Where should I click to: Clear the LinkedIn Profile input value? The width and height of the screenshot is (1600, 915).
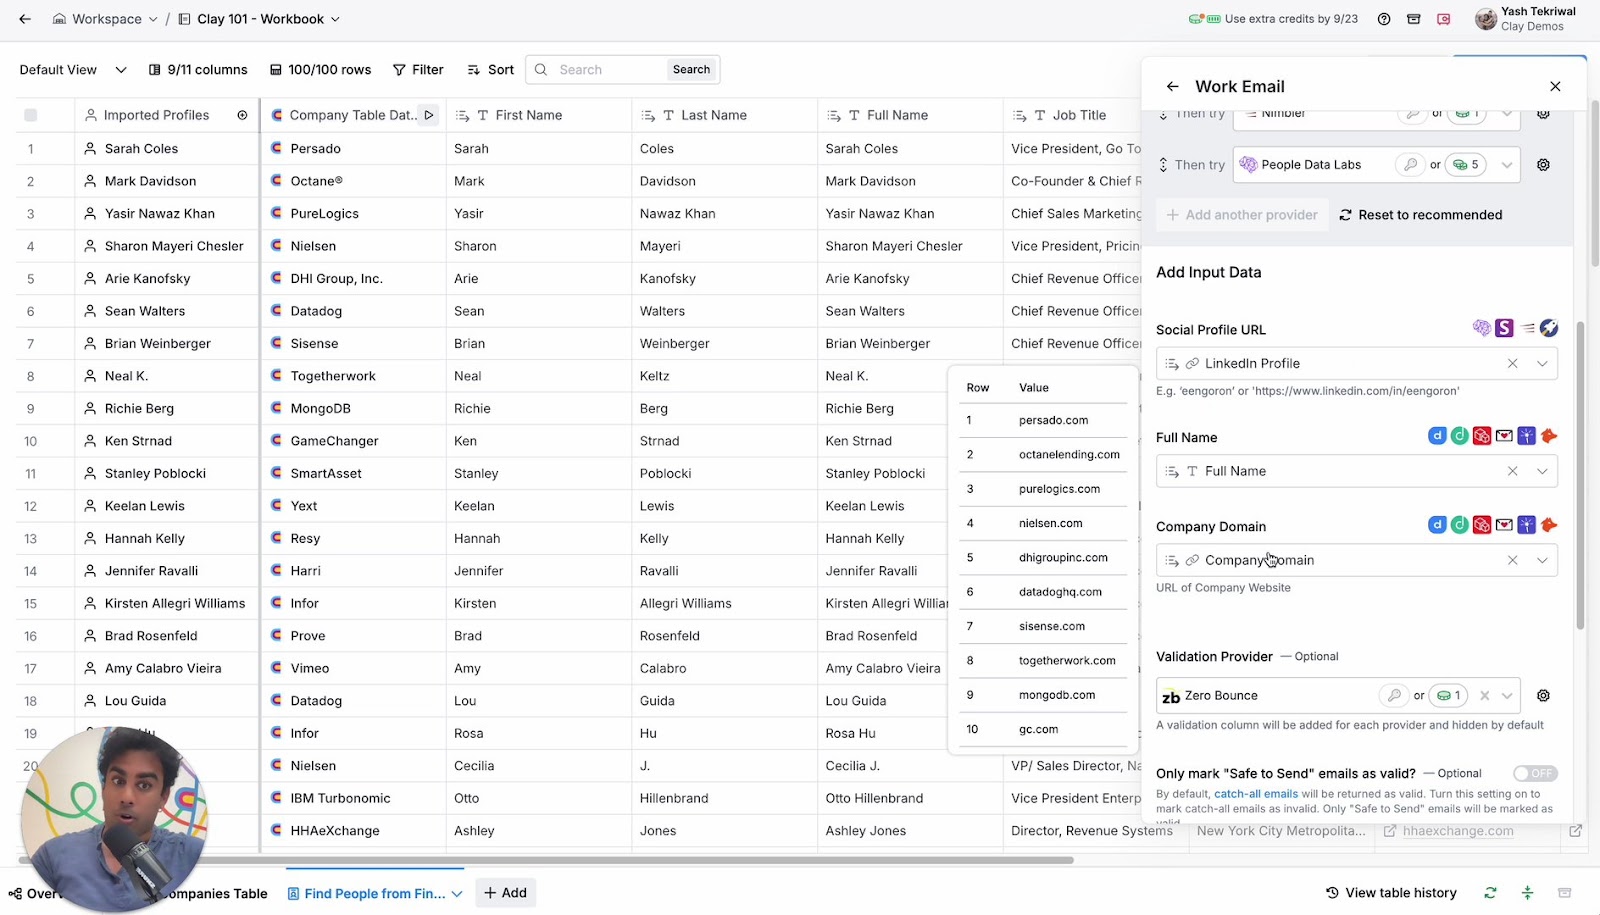click(x=1513, y=364)
